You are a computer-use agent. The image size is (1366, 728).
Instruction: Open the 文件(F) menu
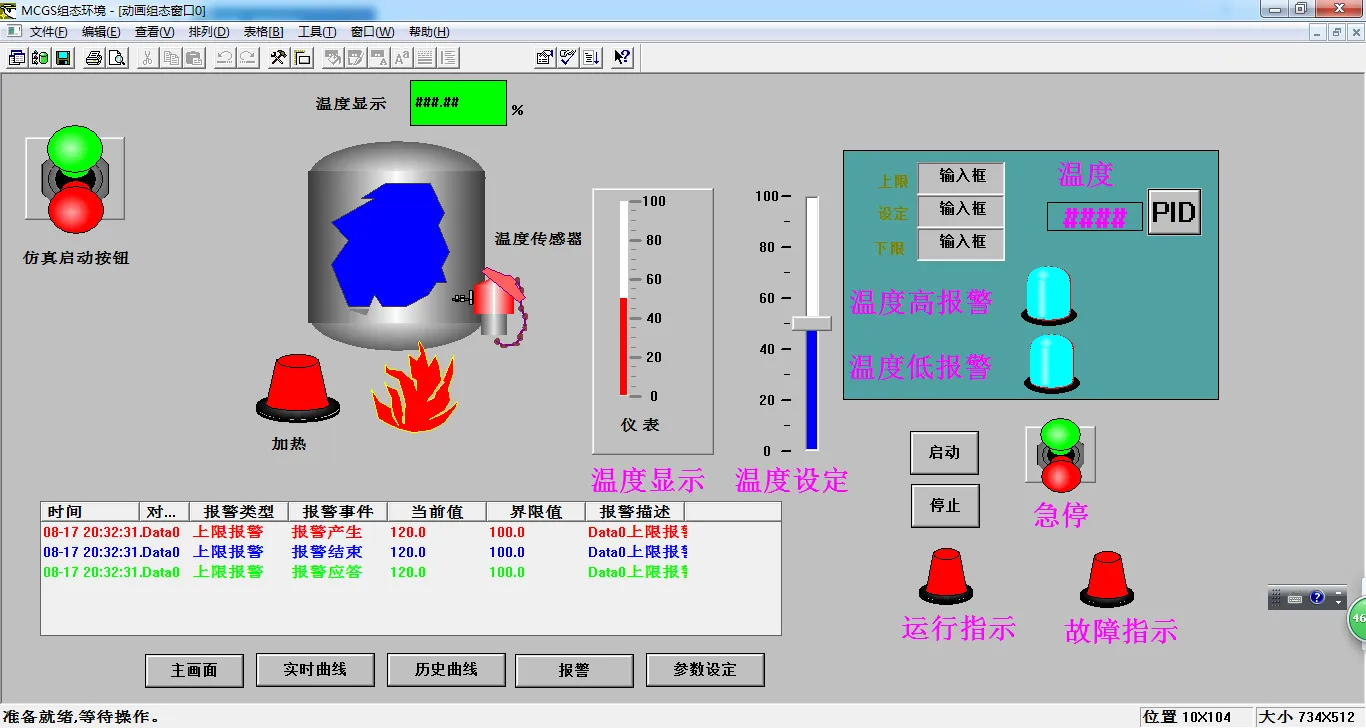point(48,32)
